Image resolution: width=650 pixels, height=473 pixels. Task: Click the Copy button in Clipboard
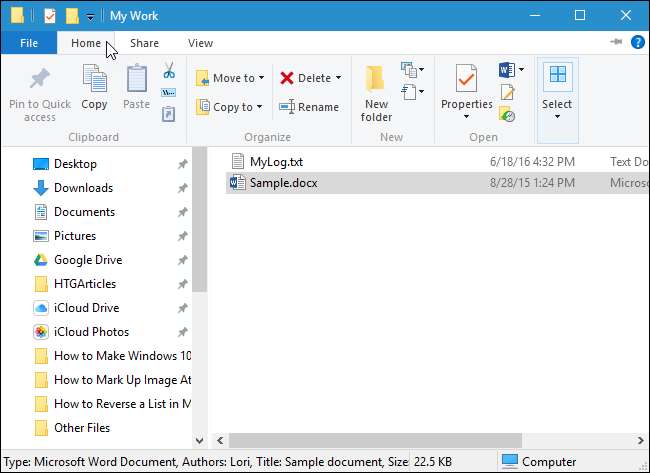point(94,87)
